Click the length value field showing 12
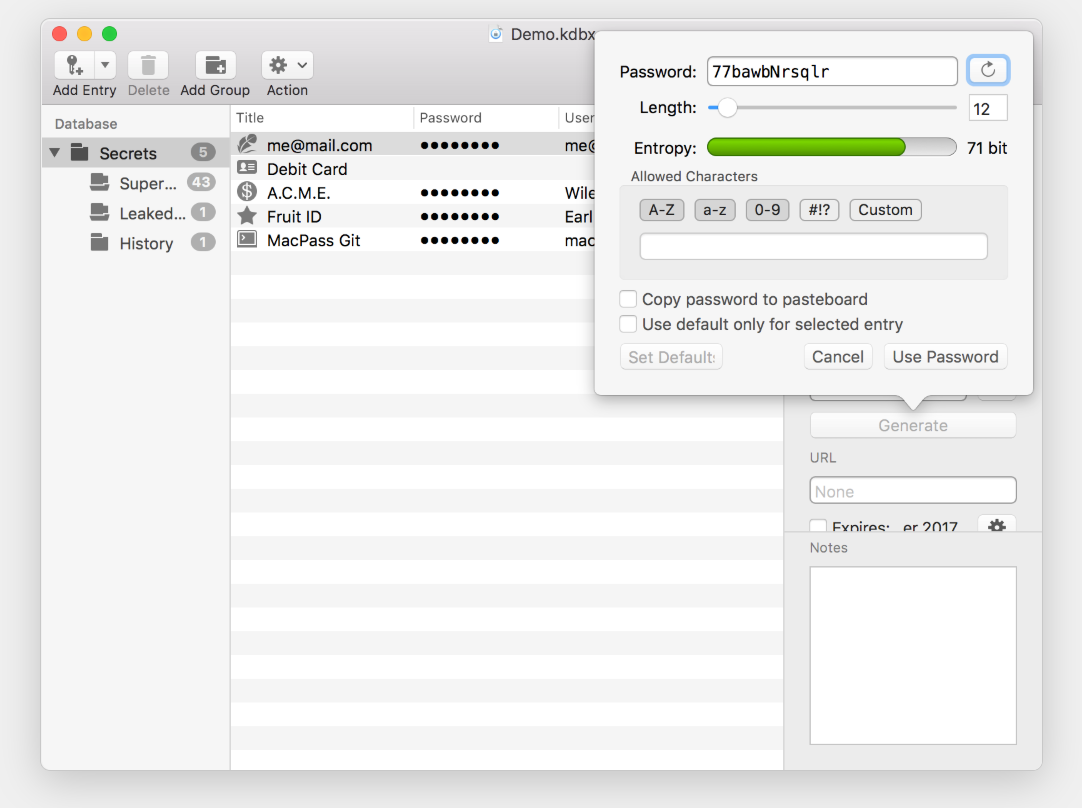Screen dimensions: 1082x808 988,108
